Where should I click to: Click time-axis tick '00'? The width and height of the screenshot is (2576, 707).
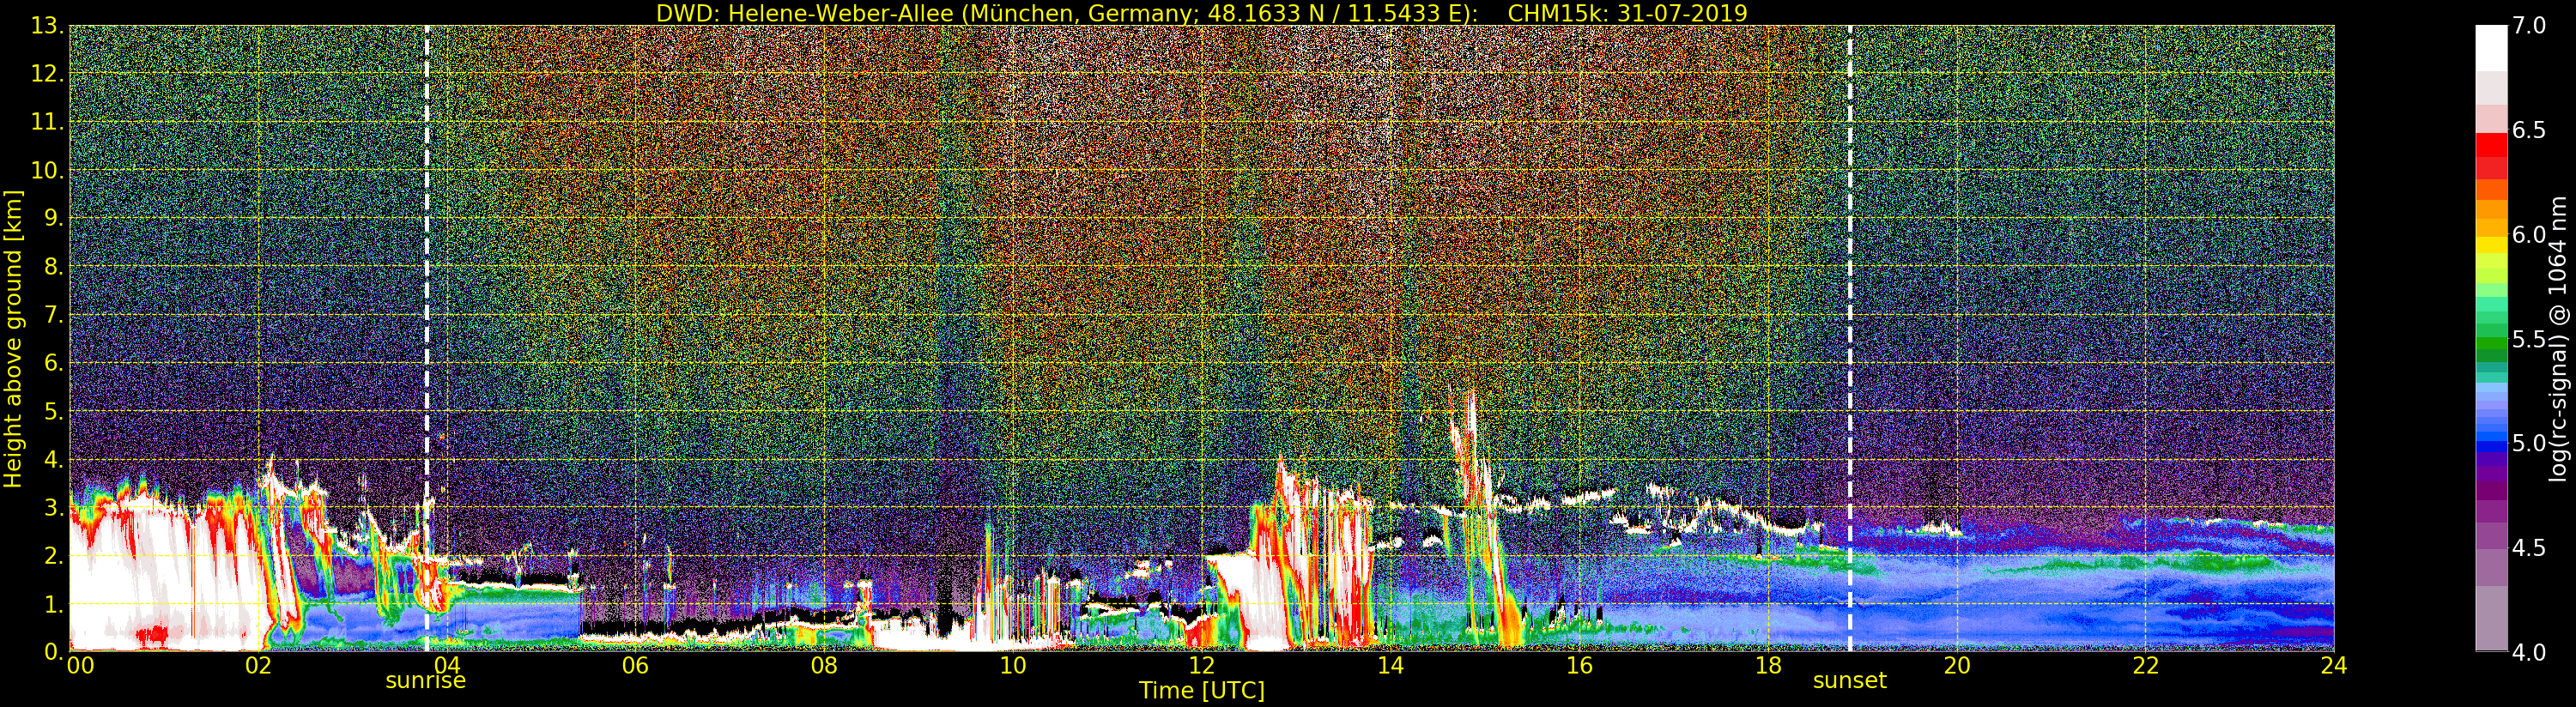[x=80, y=666]
